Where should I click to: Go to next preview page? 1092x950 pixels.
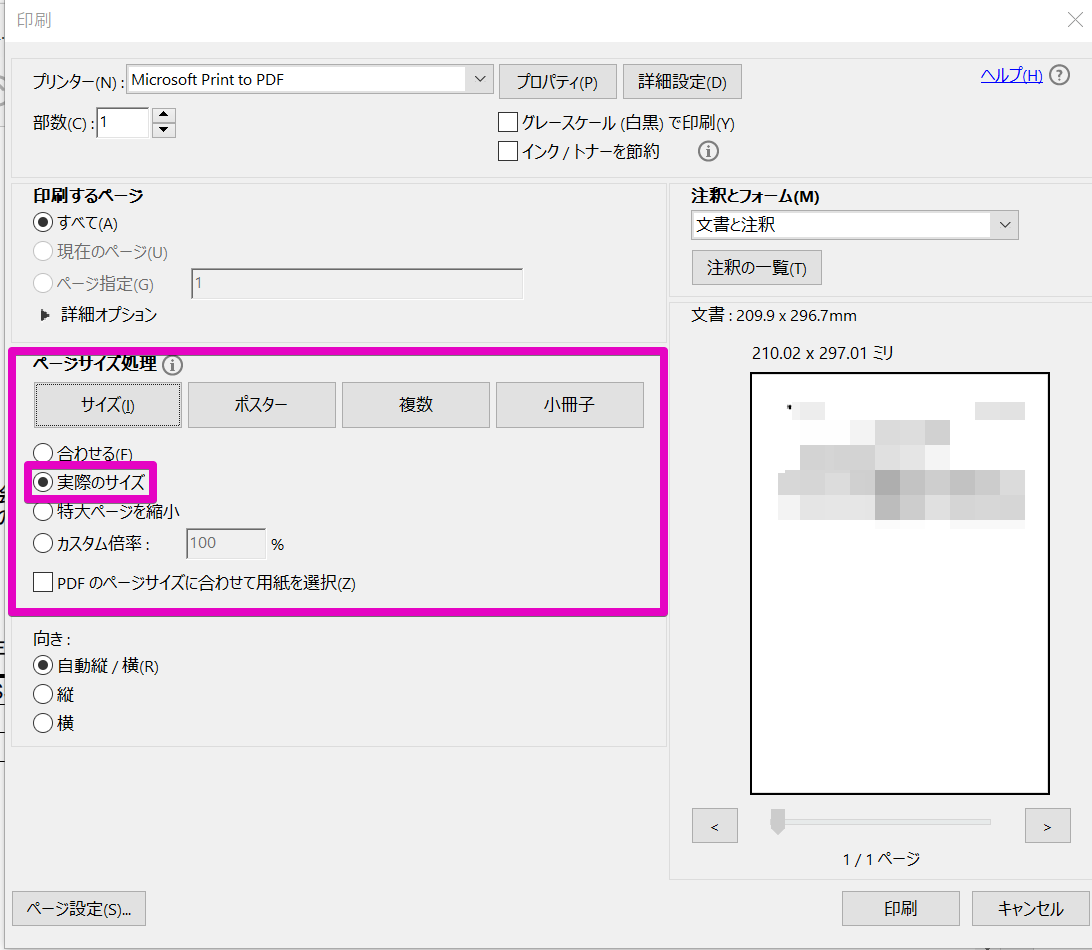click(1047, 826)
